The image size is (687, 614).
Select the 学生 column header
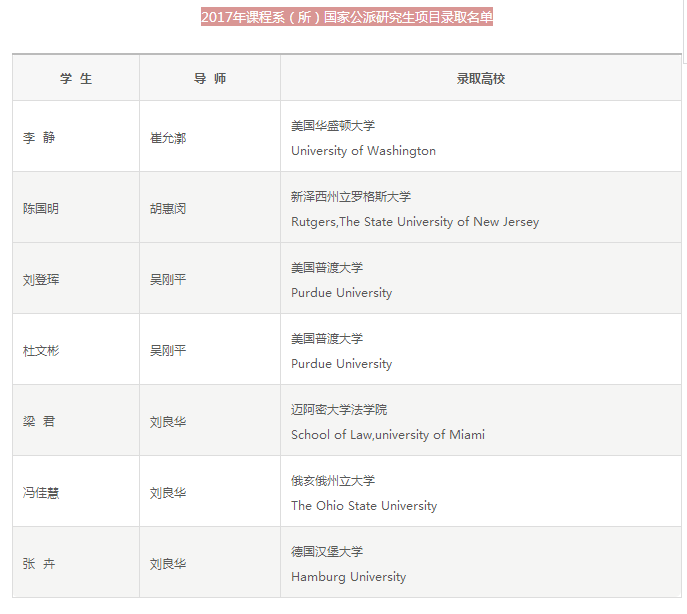(76, 78)
